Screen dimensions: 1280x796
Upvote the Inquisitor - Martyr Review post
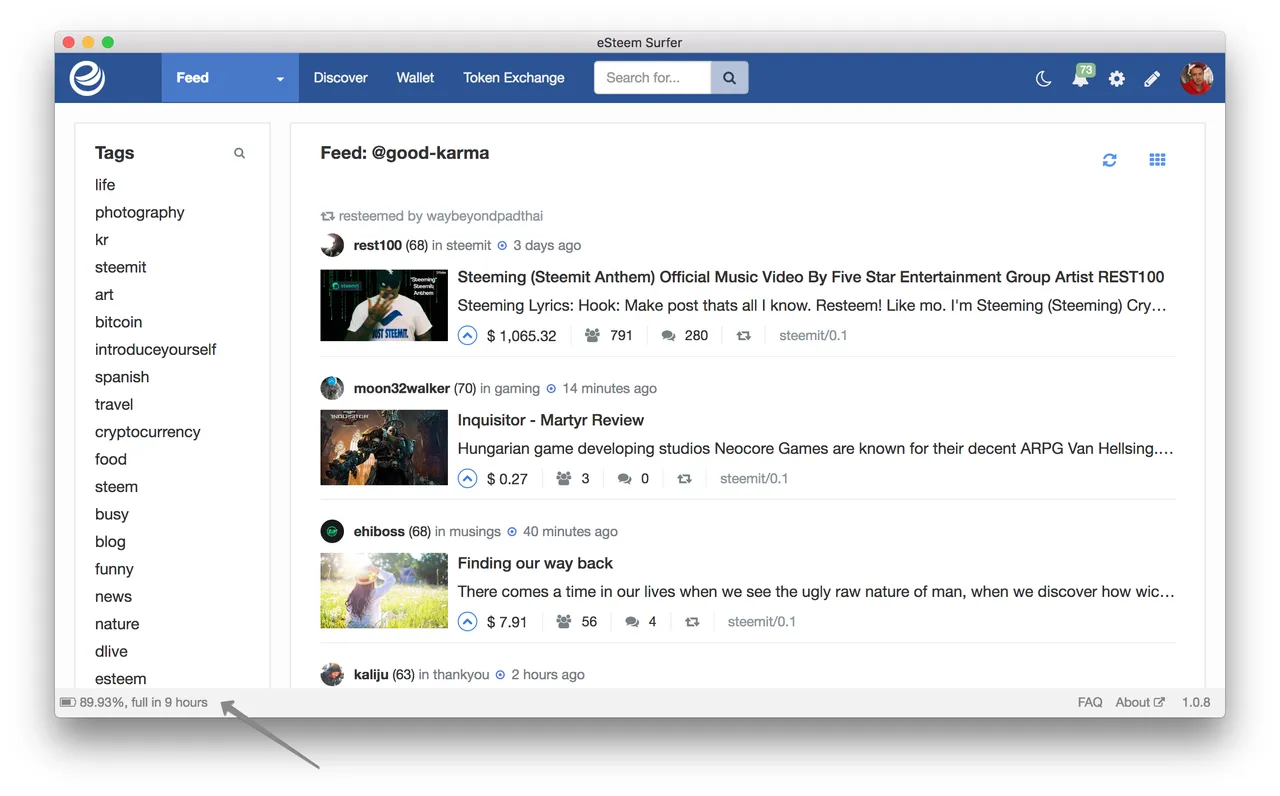click(467, 479)
